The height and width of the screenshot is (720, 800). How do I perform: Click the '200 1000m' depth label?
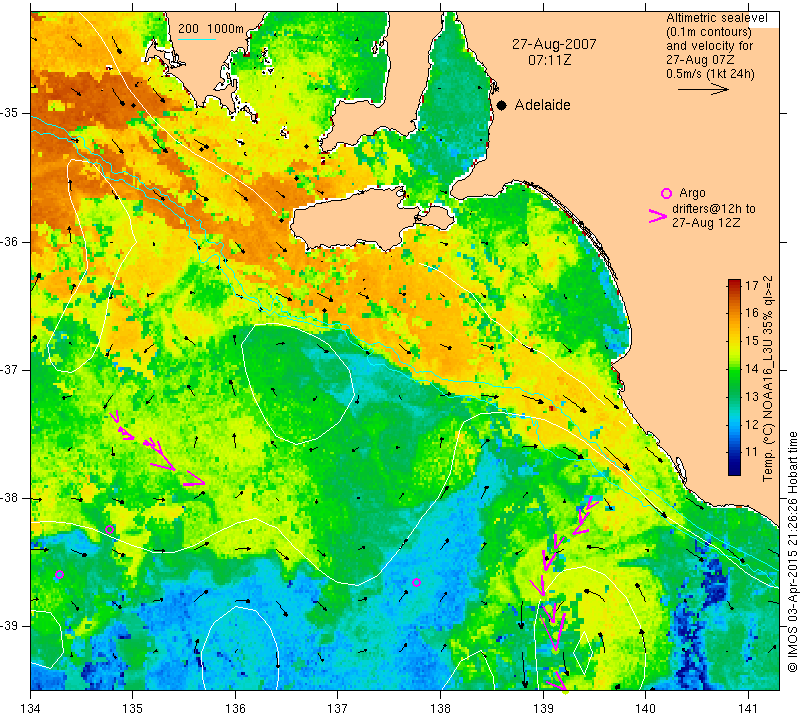(x=211, y=29)
